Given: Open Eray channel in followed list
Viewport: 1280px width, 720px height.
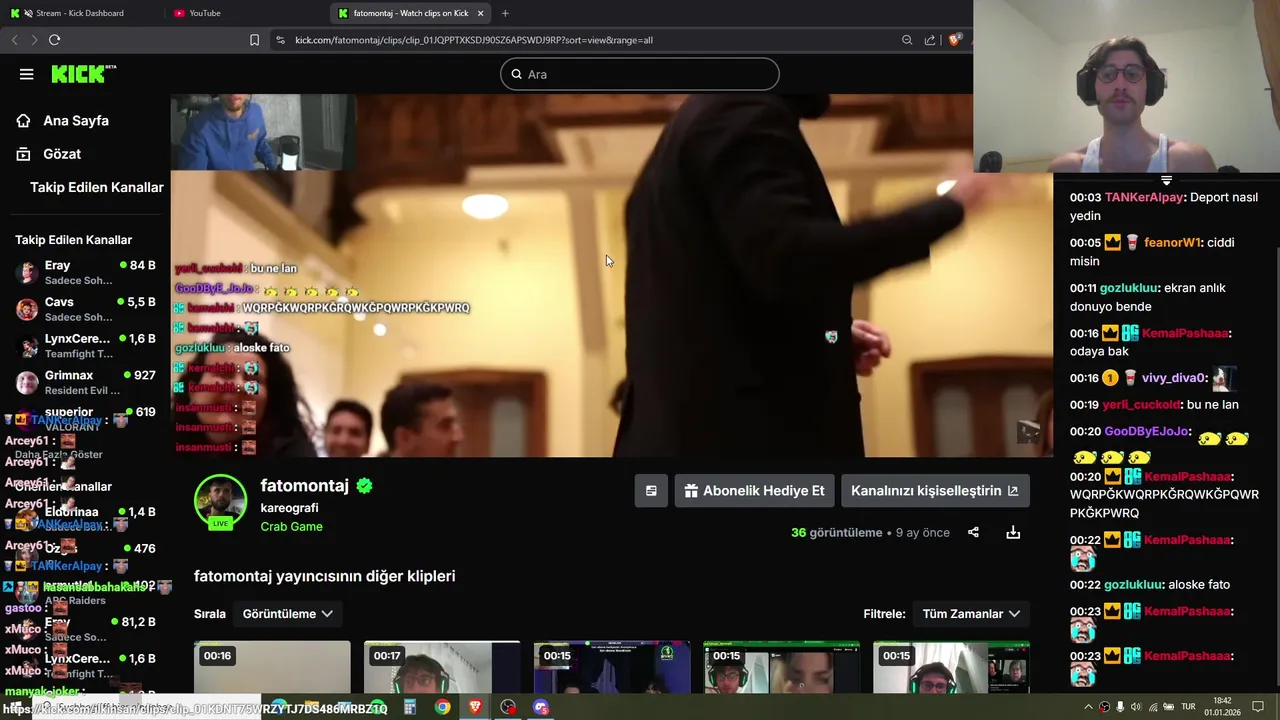Looking at the screenshot, I should coord(85,272).
